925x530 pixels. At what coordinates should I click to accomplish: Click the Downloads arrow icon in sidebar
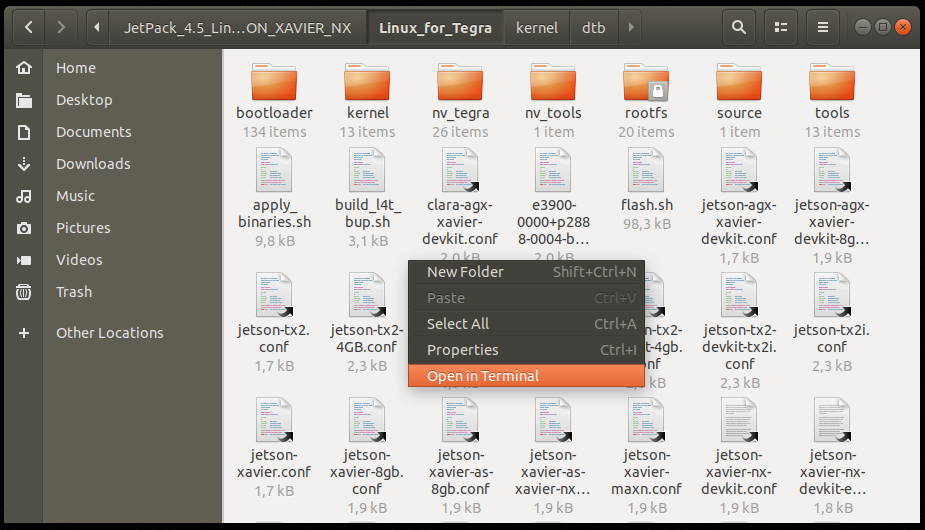pos(24,164)
